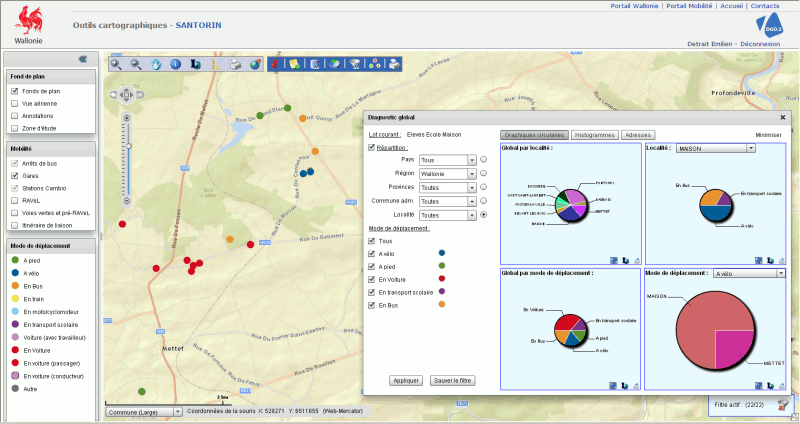Open the map legend tool

click(x=195, y=64)
